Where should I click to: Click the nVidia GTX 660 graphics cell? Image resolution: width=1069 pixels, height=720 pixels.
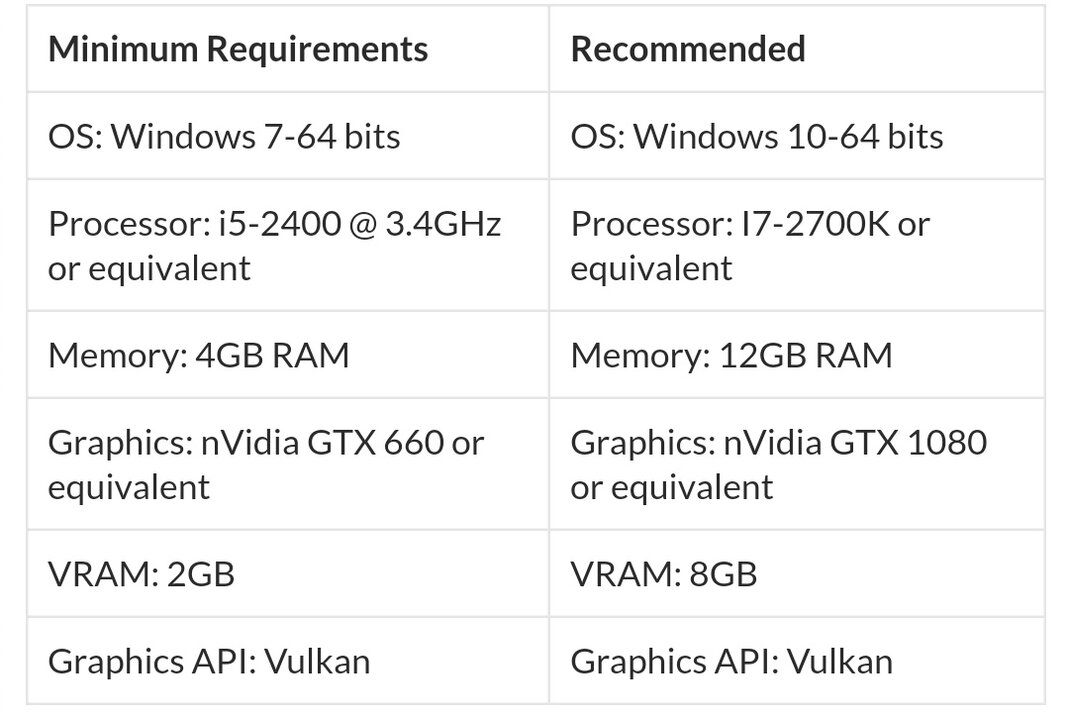288,464
